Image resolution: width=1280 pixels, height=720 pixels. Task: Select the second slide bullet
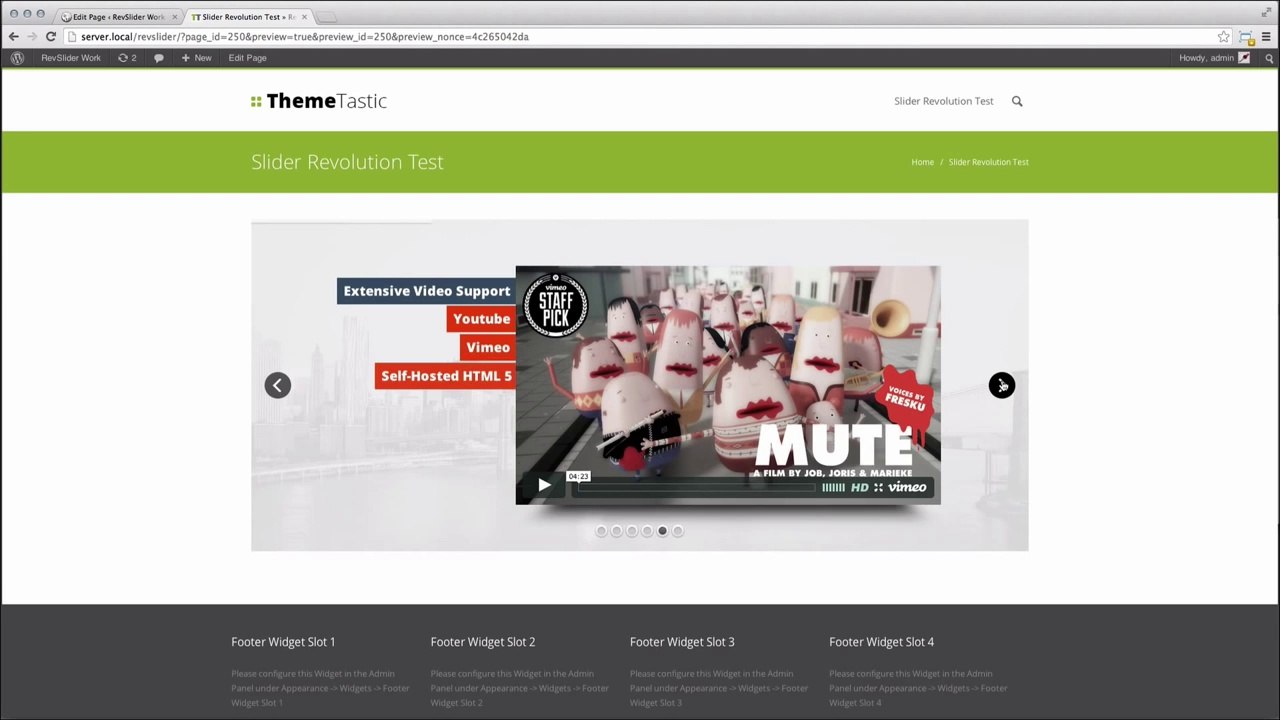point(616,531)
